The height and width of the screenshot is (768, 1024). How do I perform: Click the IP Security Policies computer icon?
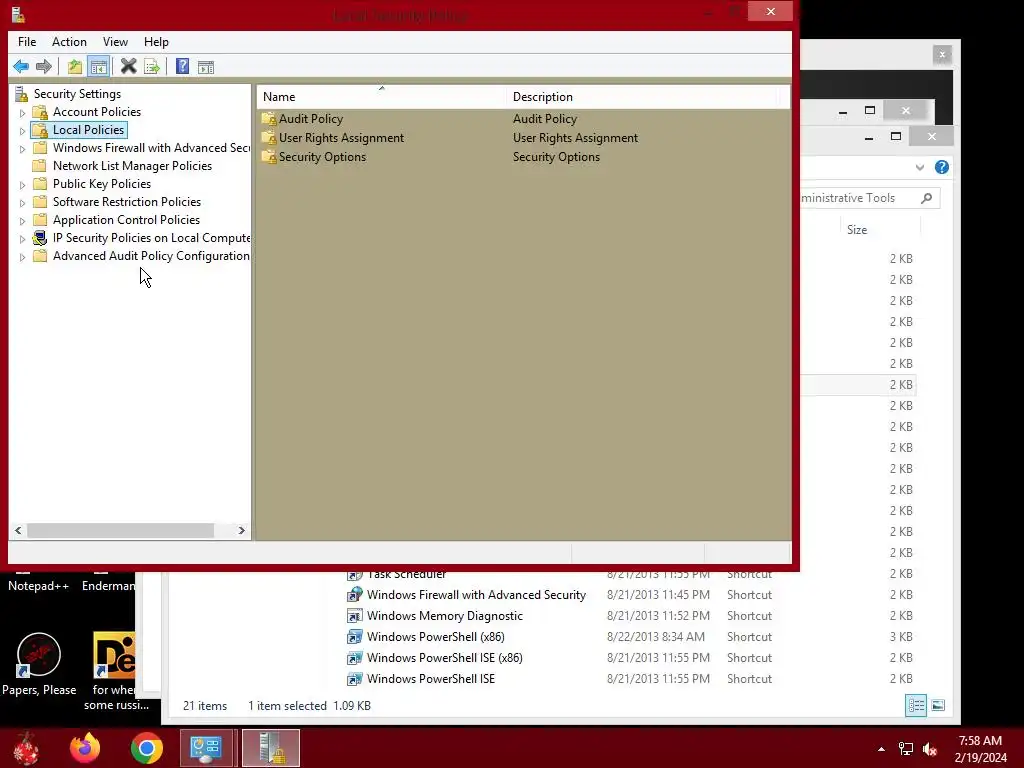[x=40, y=238]
